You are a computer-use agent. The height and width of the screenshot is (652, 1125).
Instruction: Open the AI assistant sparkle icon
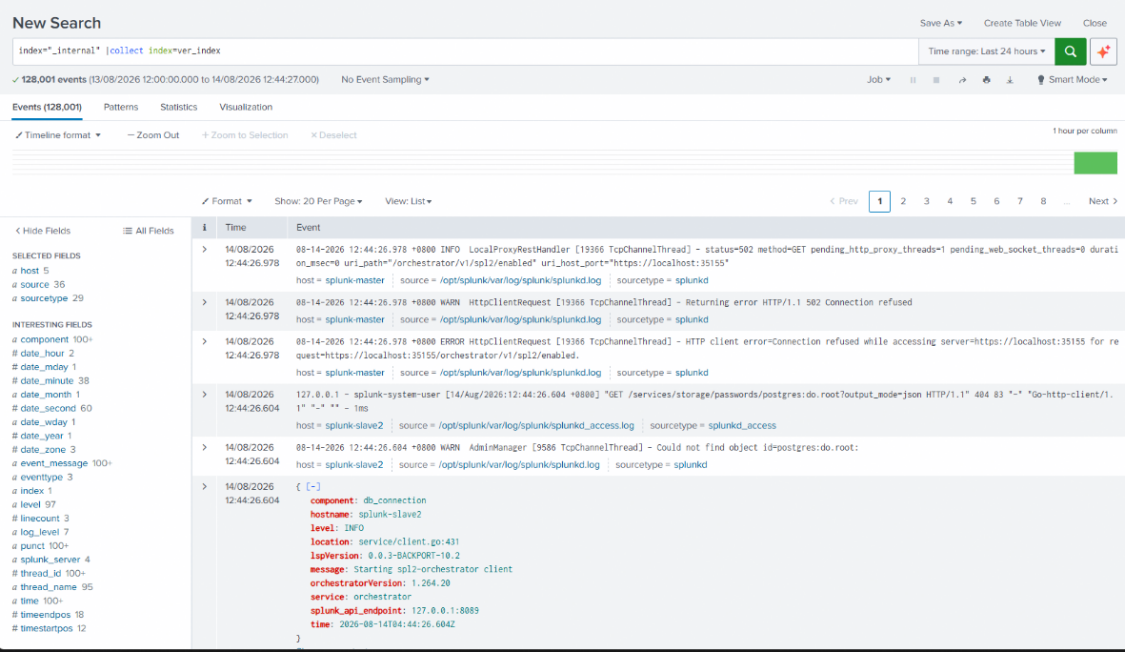(1103, 51)
